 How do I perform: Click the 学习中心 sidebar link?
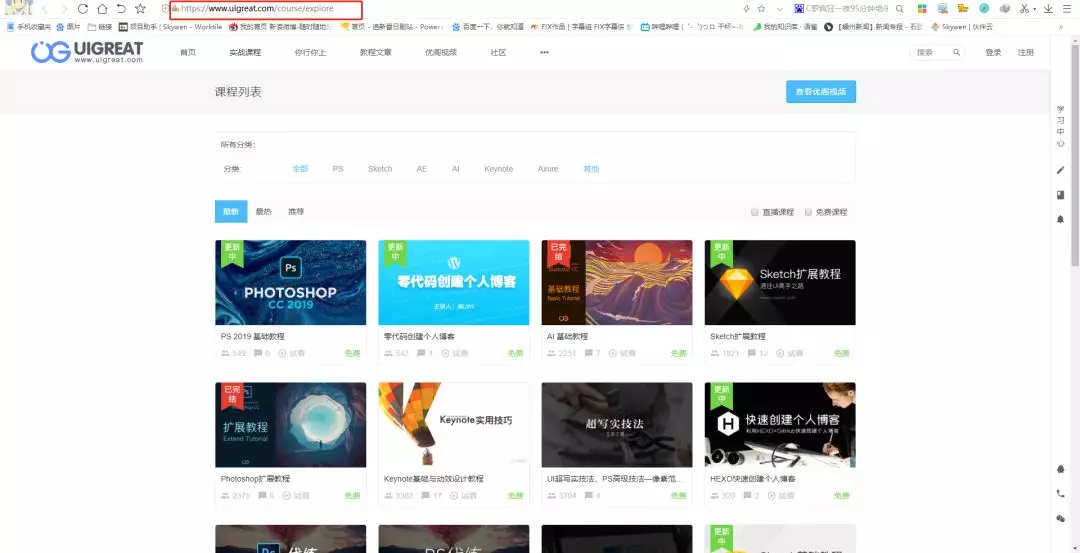pyautogui.click(x=1061, y=126)
